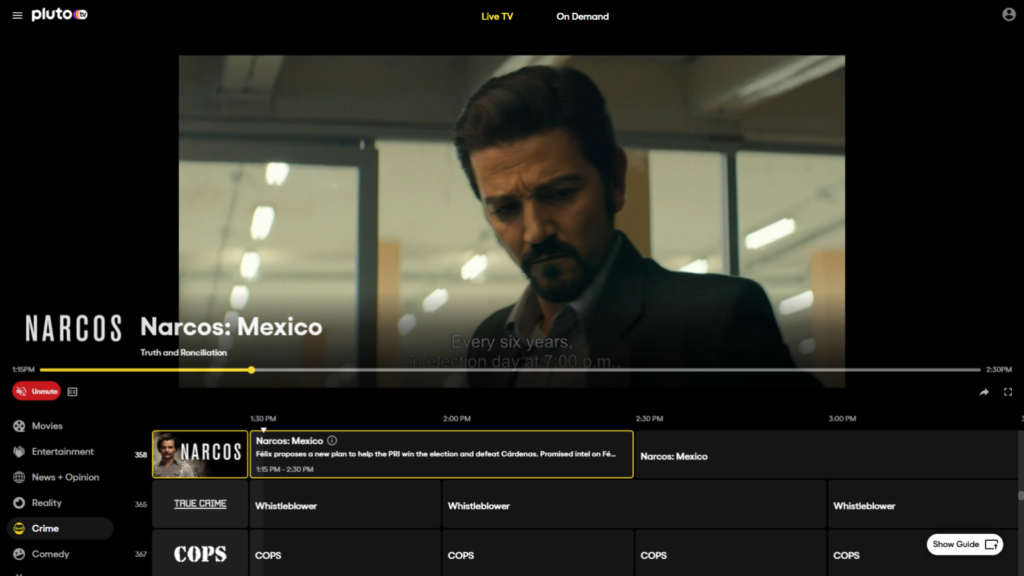Enter fullscreen mode
This screenshot has height=576, width=1024.
coord(1008,392)
